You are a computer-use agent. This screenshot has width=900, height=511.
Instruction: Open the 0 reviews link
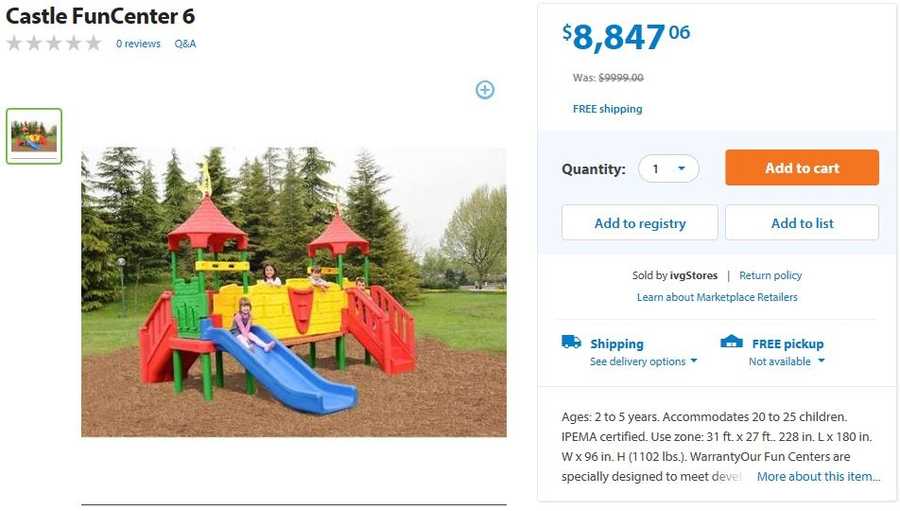pos(138,44)
